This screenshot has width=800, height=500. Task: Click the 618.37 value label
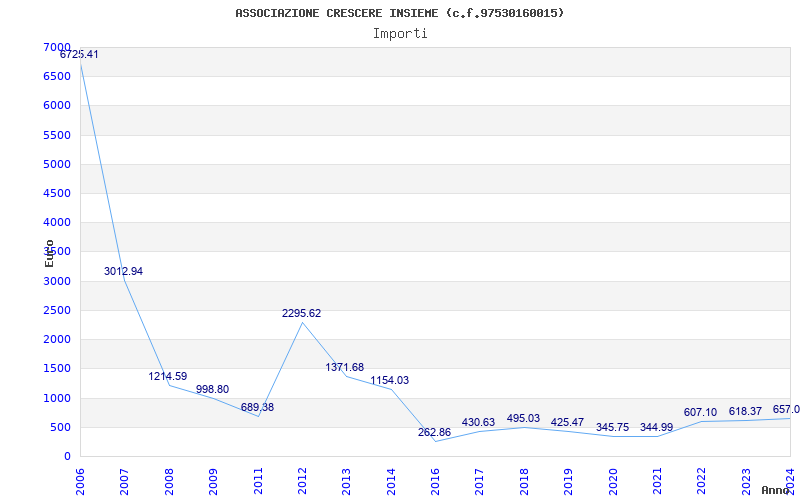[x=745, y=411]
